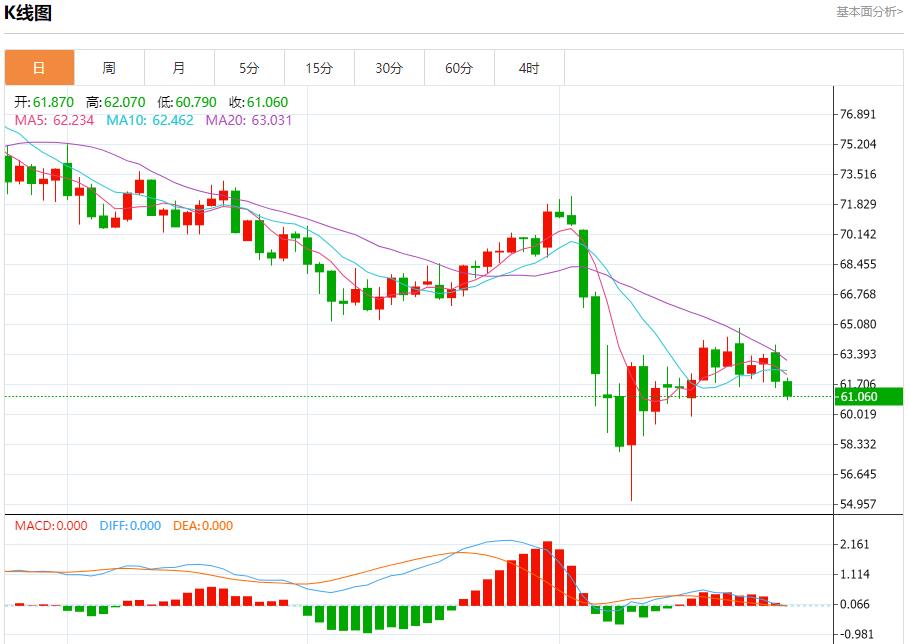
Task: Click the DIFF value label
Action: click(x=130, y=526)
